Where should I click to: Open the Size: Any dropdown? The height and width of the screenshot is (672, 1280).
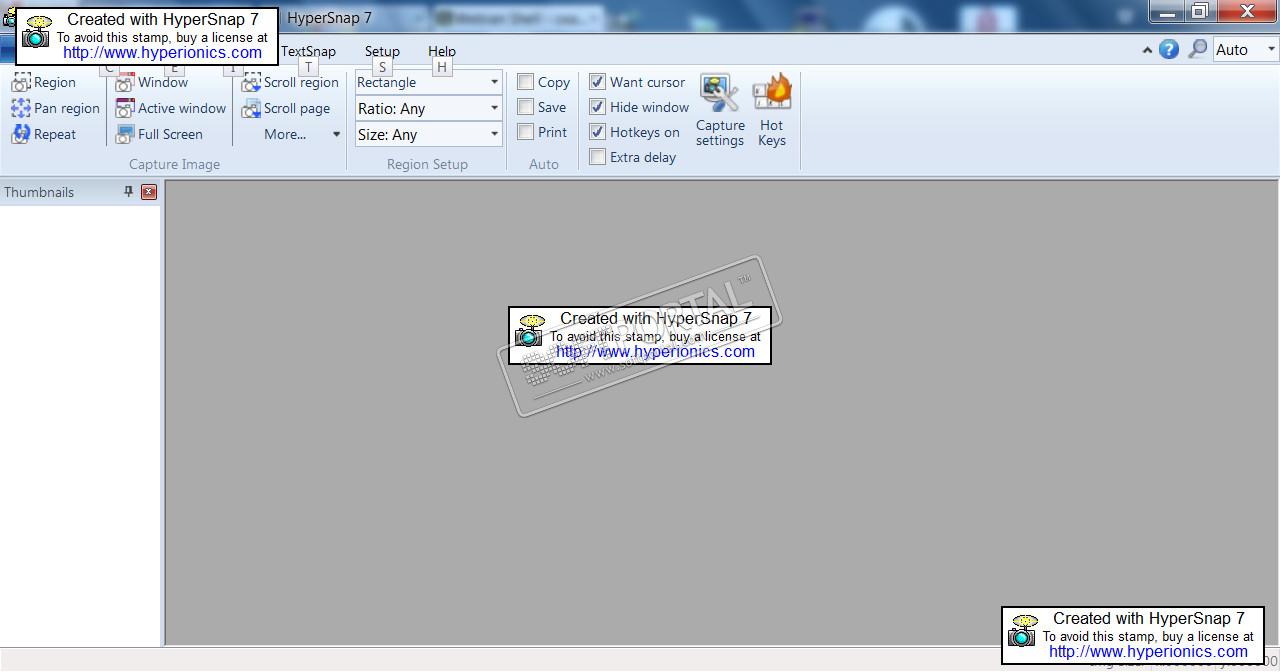(x=428, y=134)
